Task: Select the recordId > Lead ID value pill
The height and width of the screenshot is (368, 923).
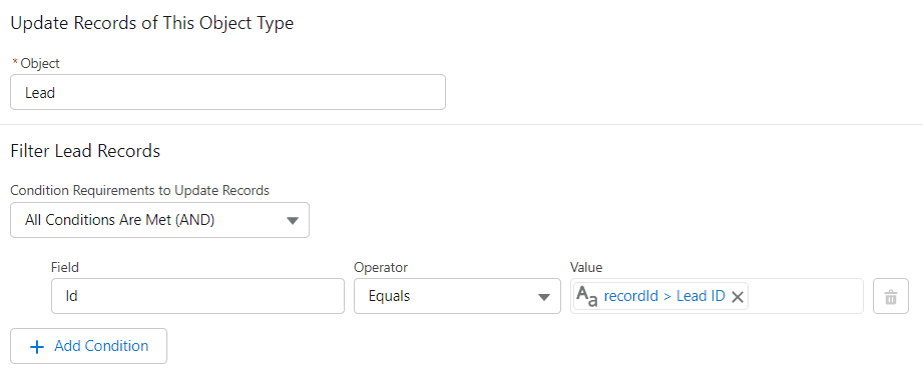Action: 664,296
